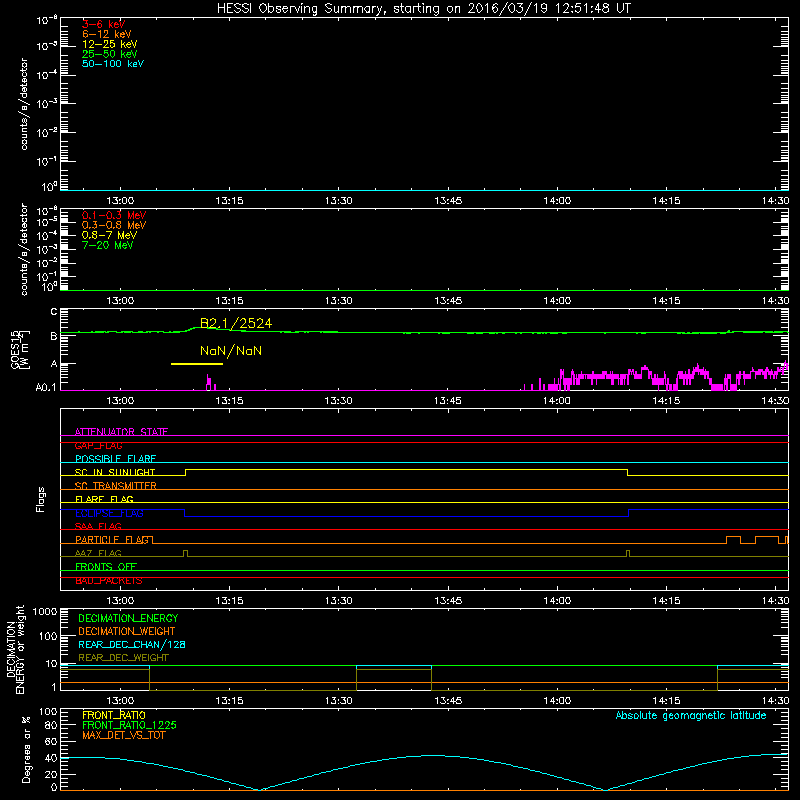The height and width of the screenshot is (800, 800).
Task: Click the DECIMATION ENERGY or weight axis label
Action: (x=15, y=650)
